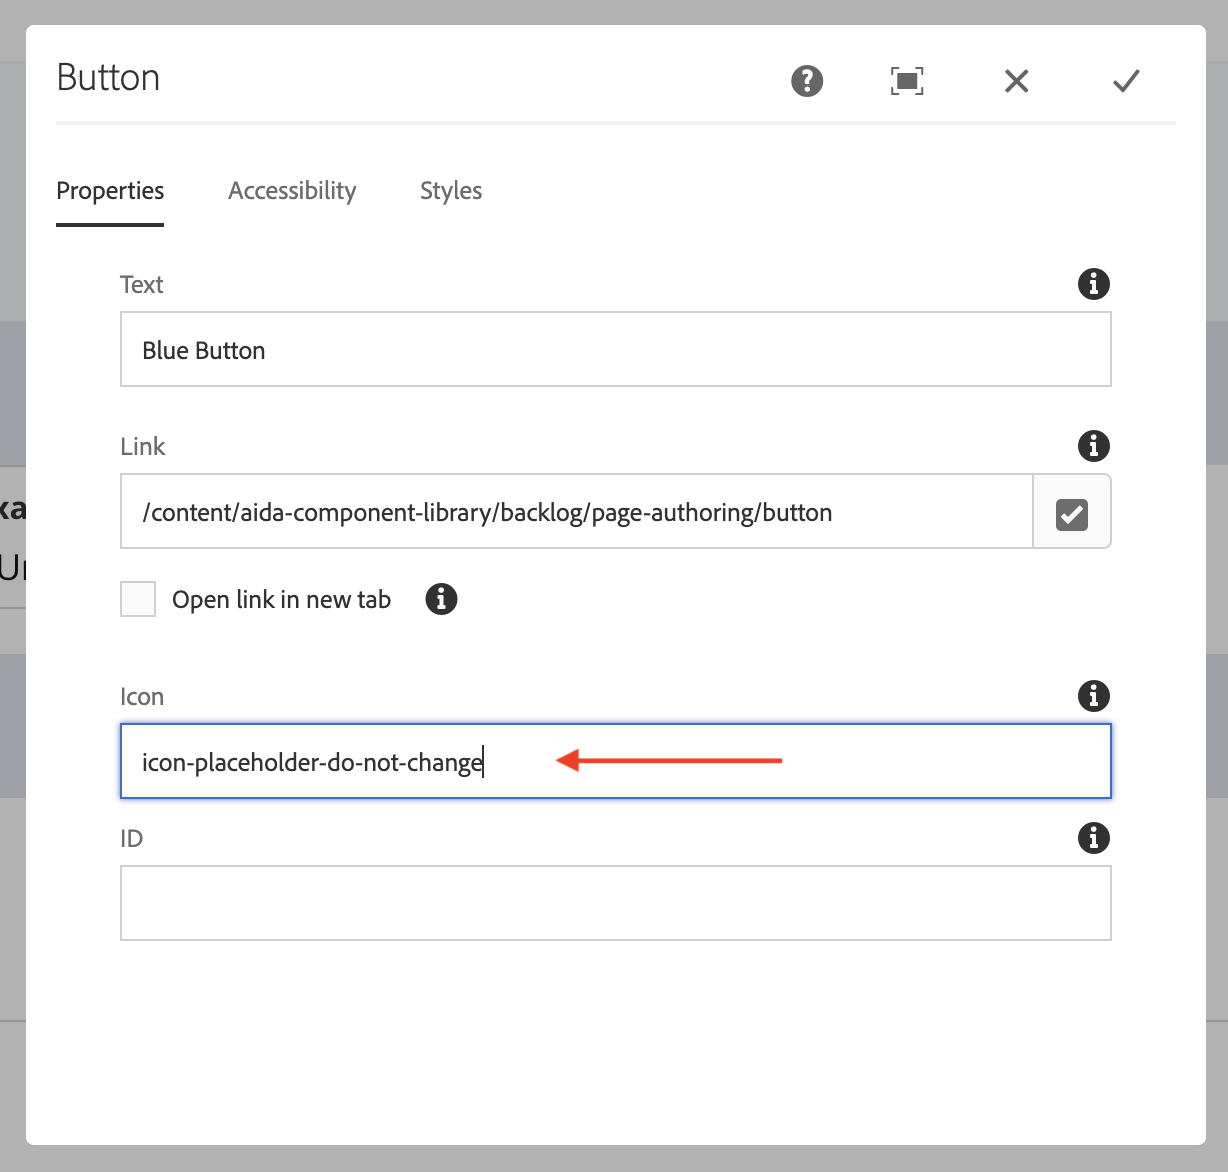Open the Styles tab

(x=451, y=191)
